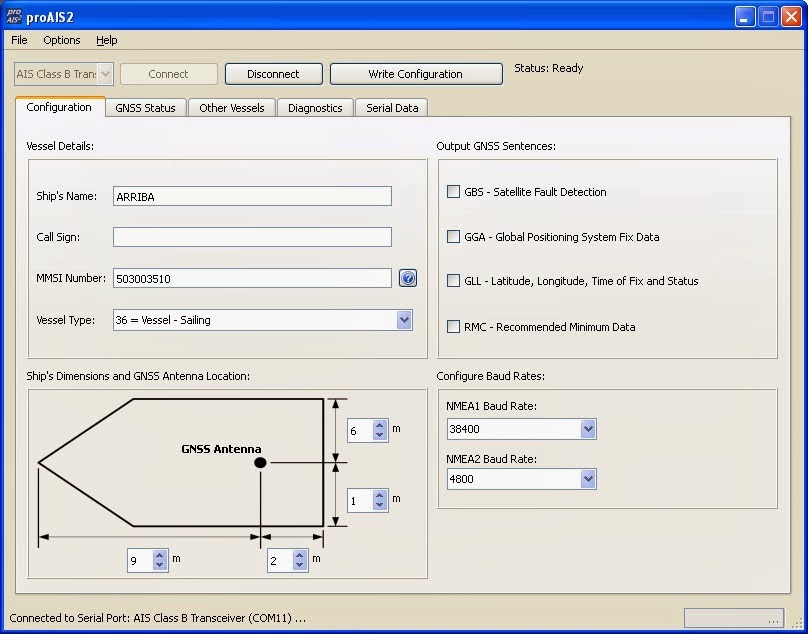Click the 'Connected to Serial Port' status text
The width and height of the screenshot is (808, 634).
coord(158,618)
